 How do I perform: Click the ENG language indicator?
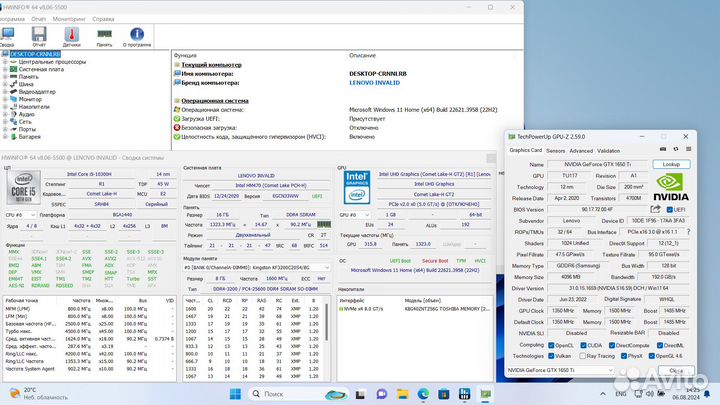pos(620,394)
